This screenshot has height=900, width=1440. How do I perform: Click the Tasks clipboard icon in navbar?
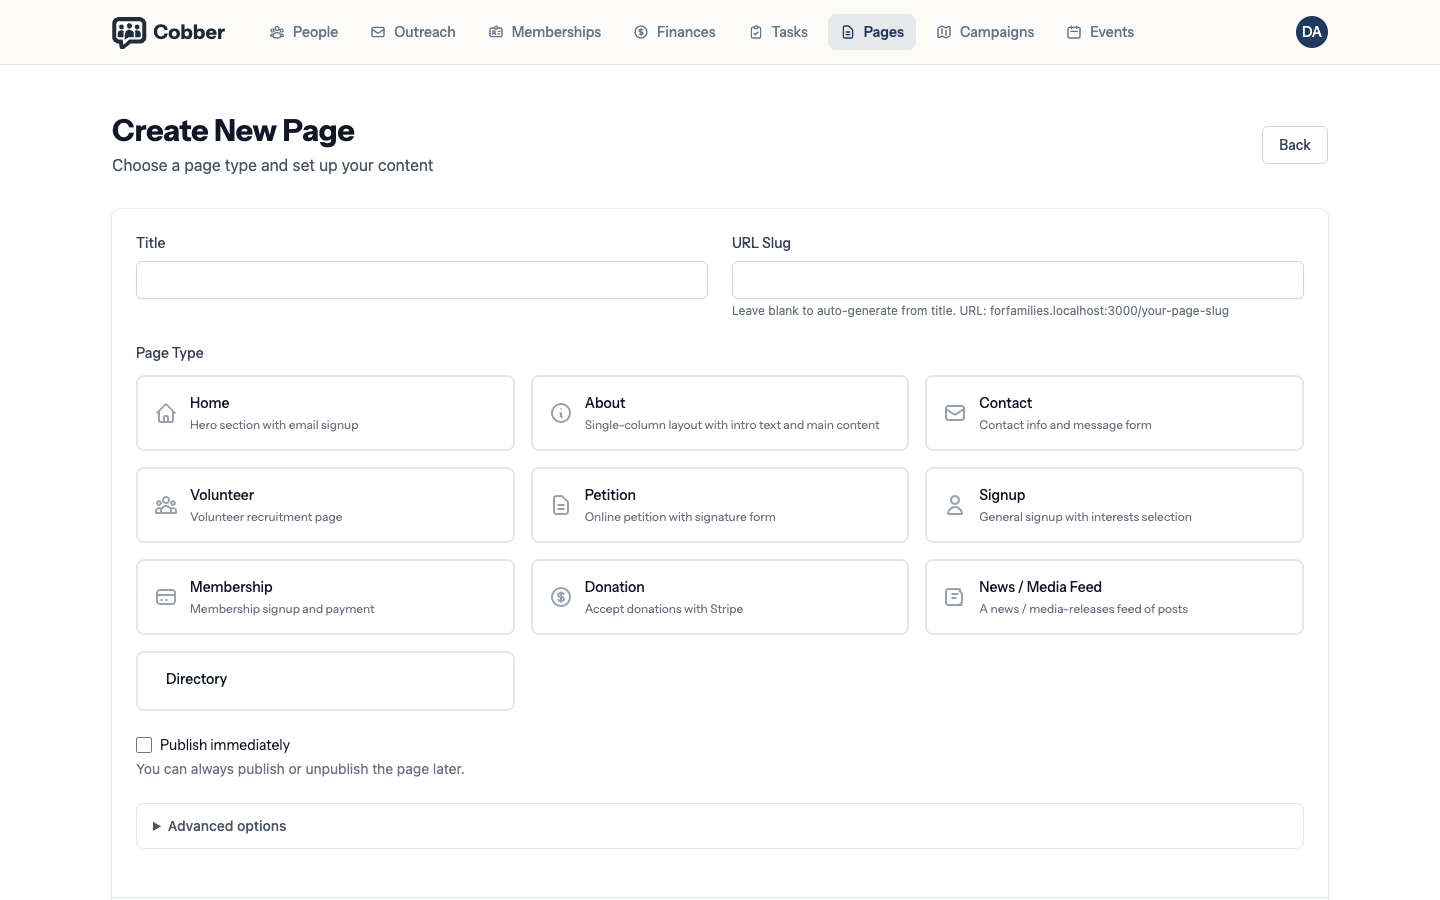756,32
